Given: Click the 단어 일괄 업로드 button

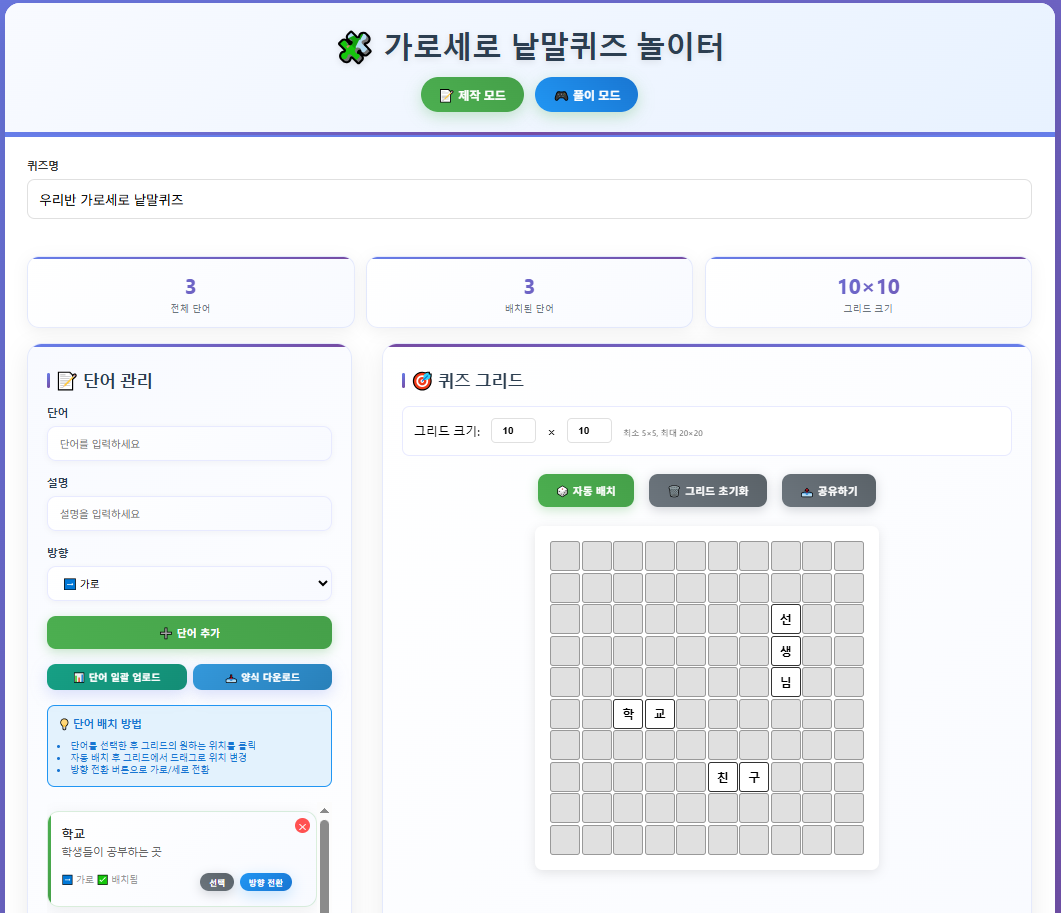Looking at the screenshot, I should pyautogui.click(x=117, y=677).
